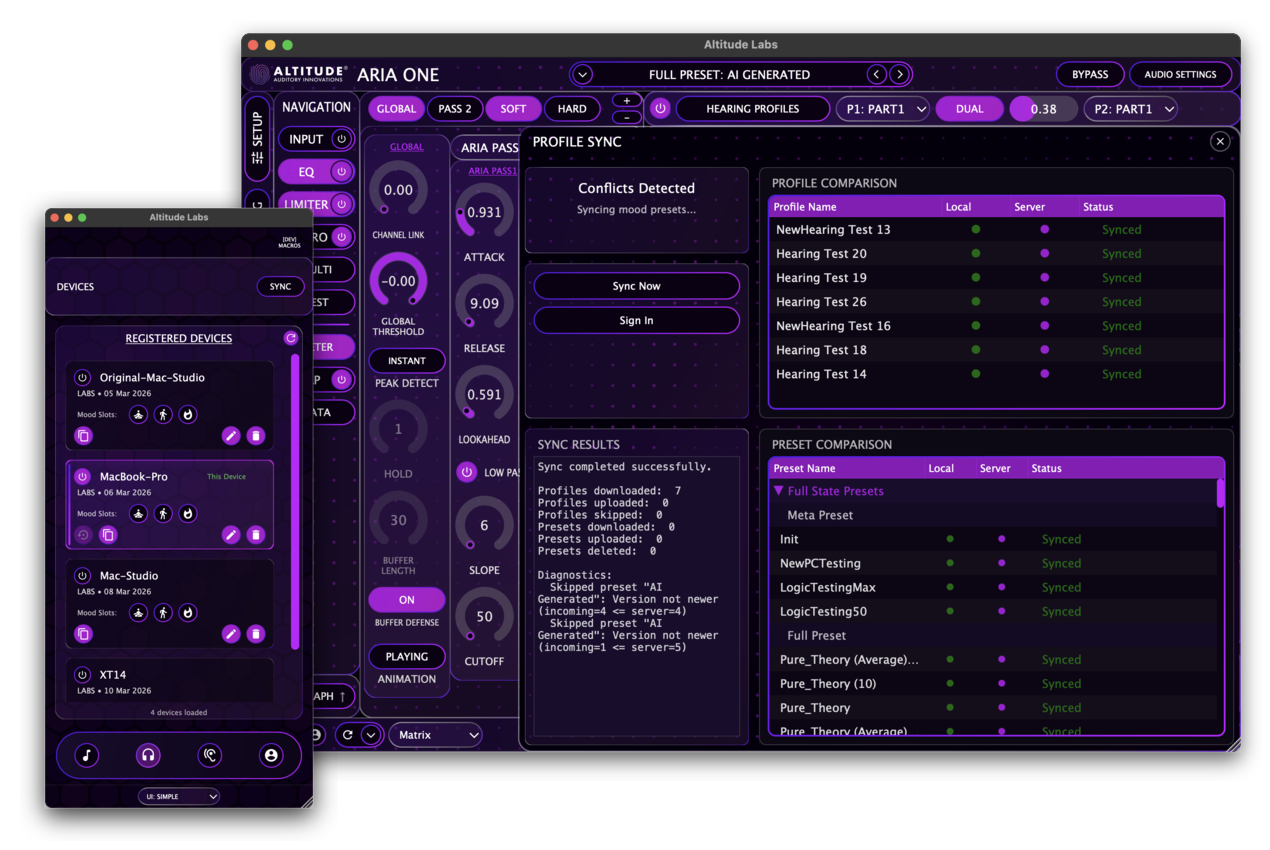Toggle power for the MacBook-Pro device
This screenshot has height=850, width=1270.
click(83, 477)
